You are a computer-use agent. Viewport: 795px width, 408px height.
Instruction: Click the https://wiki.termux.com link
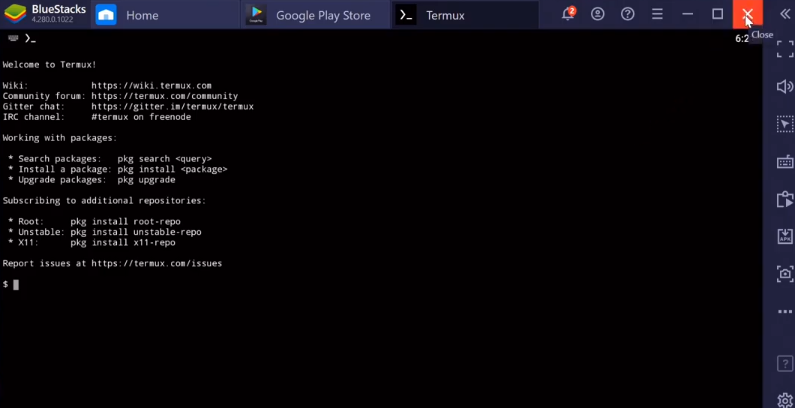[x=152, y=86]
